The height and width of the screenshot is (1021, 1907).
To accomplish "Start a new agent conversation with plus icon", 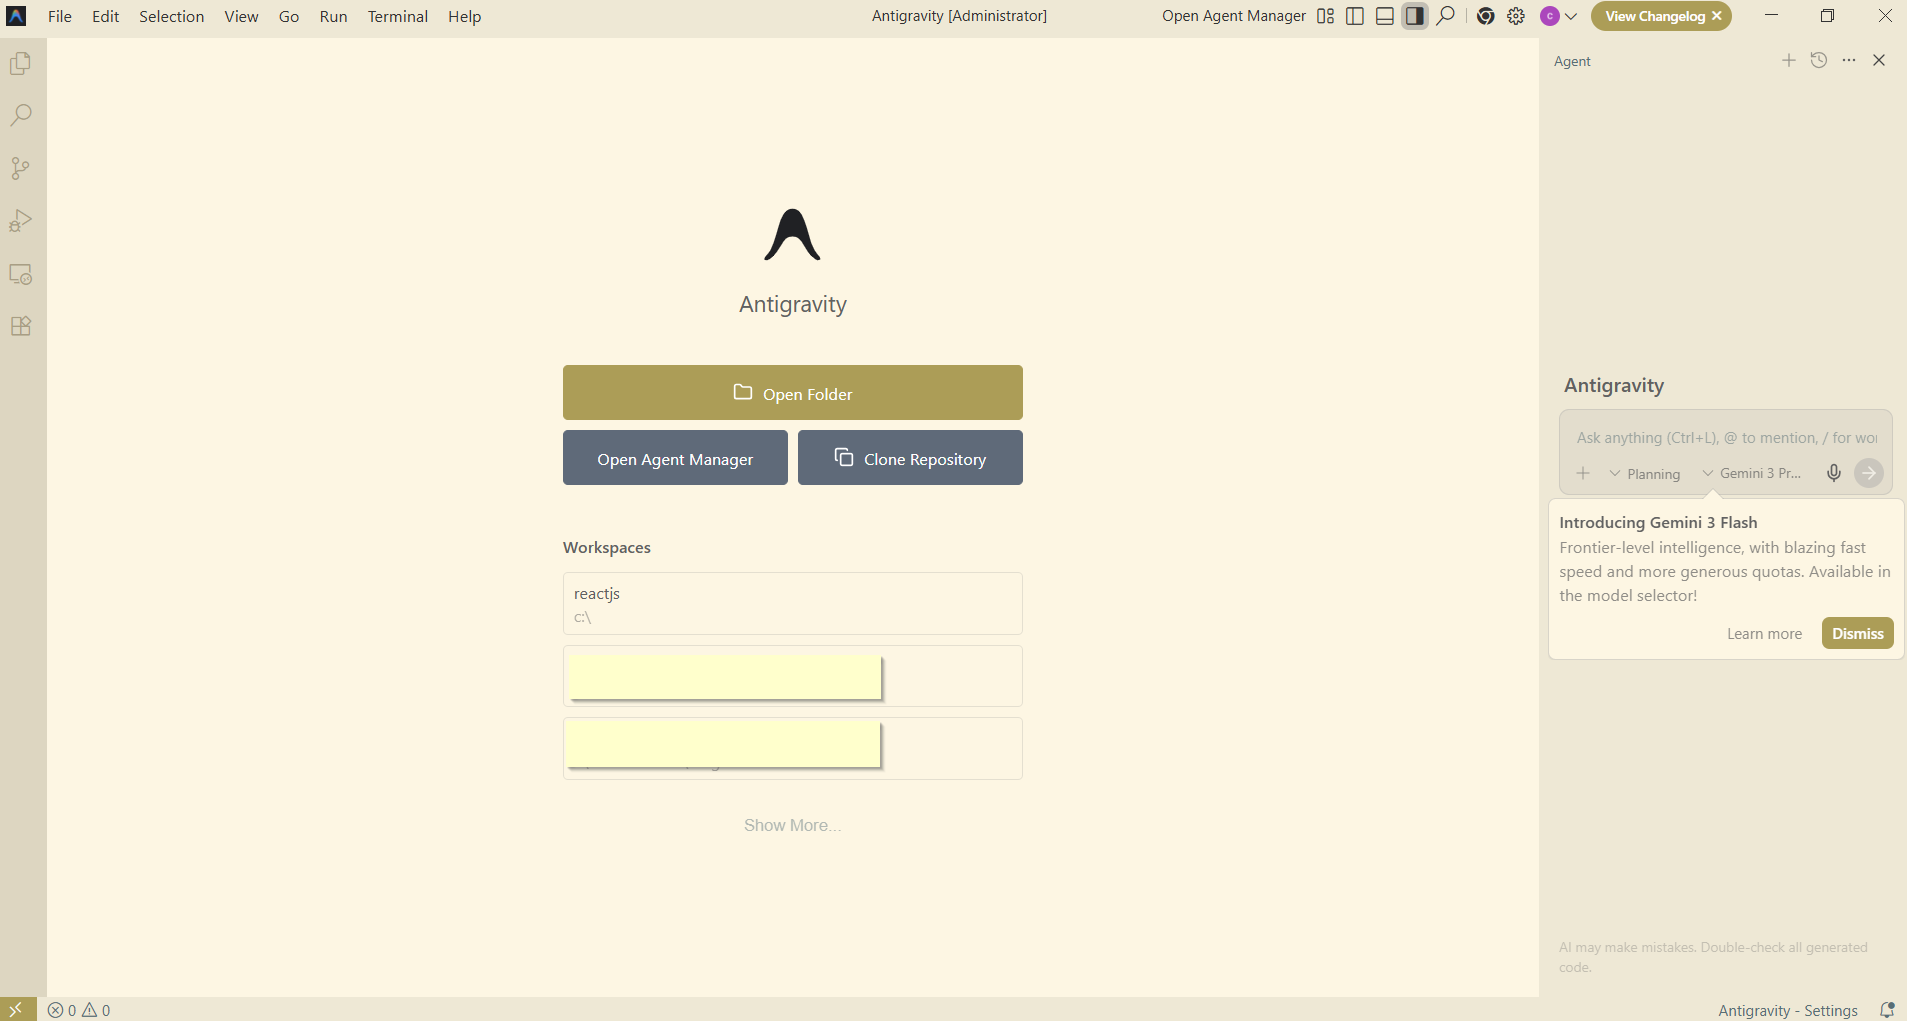I will point(1788,61).
